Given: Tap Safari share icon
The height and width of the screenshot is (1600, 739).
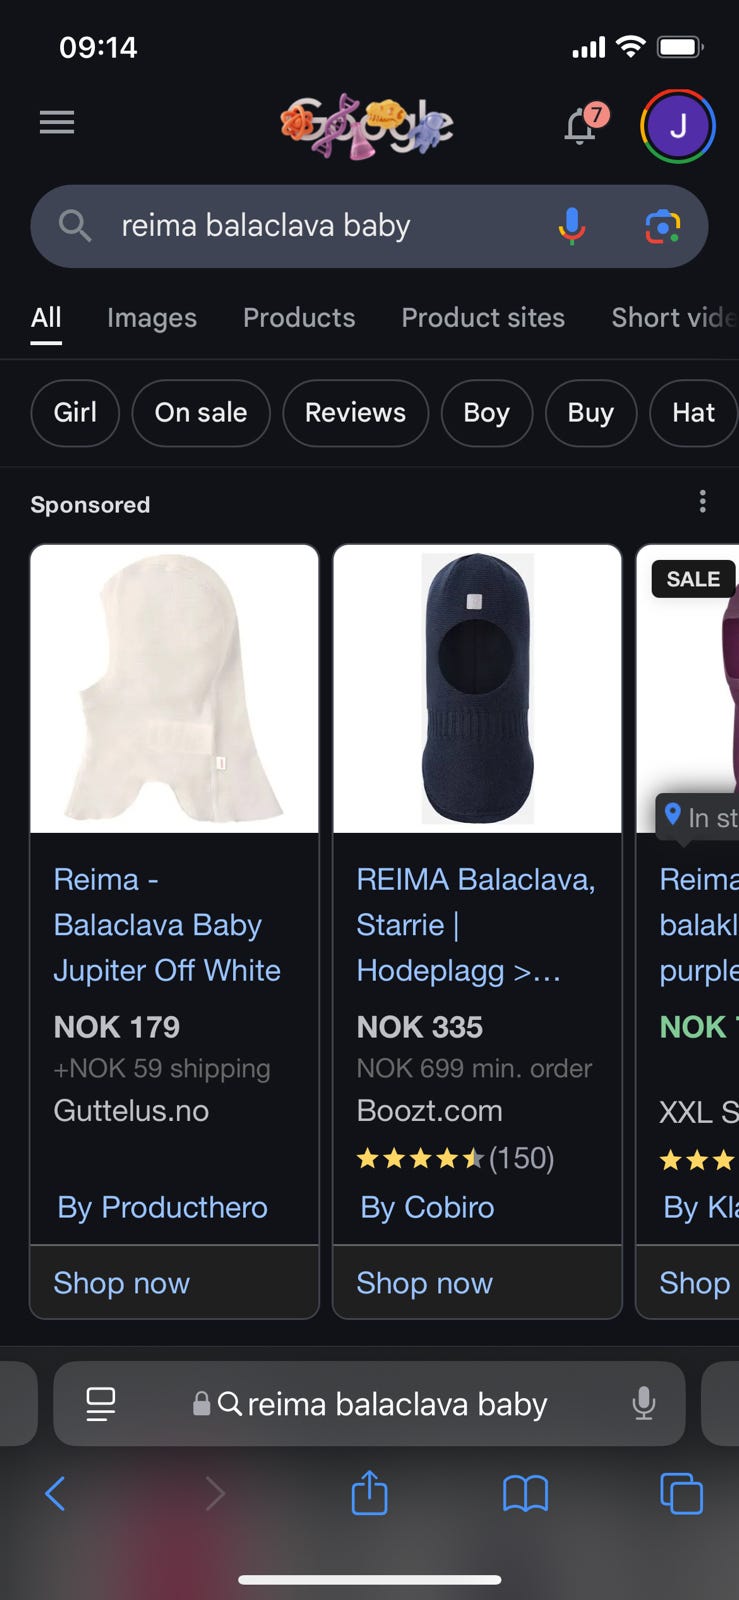Looking at the screenshot, I should click(x=369, y=1494).
